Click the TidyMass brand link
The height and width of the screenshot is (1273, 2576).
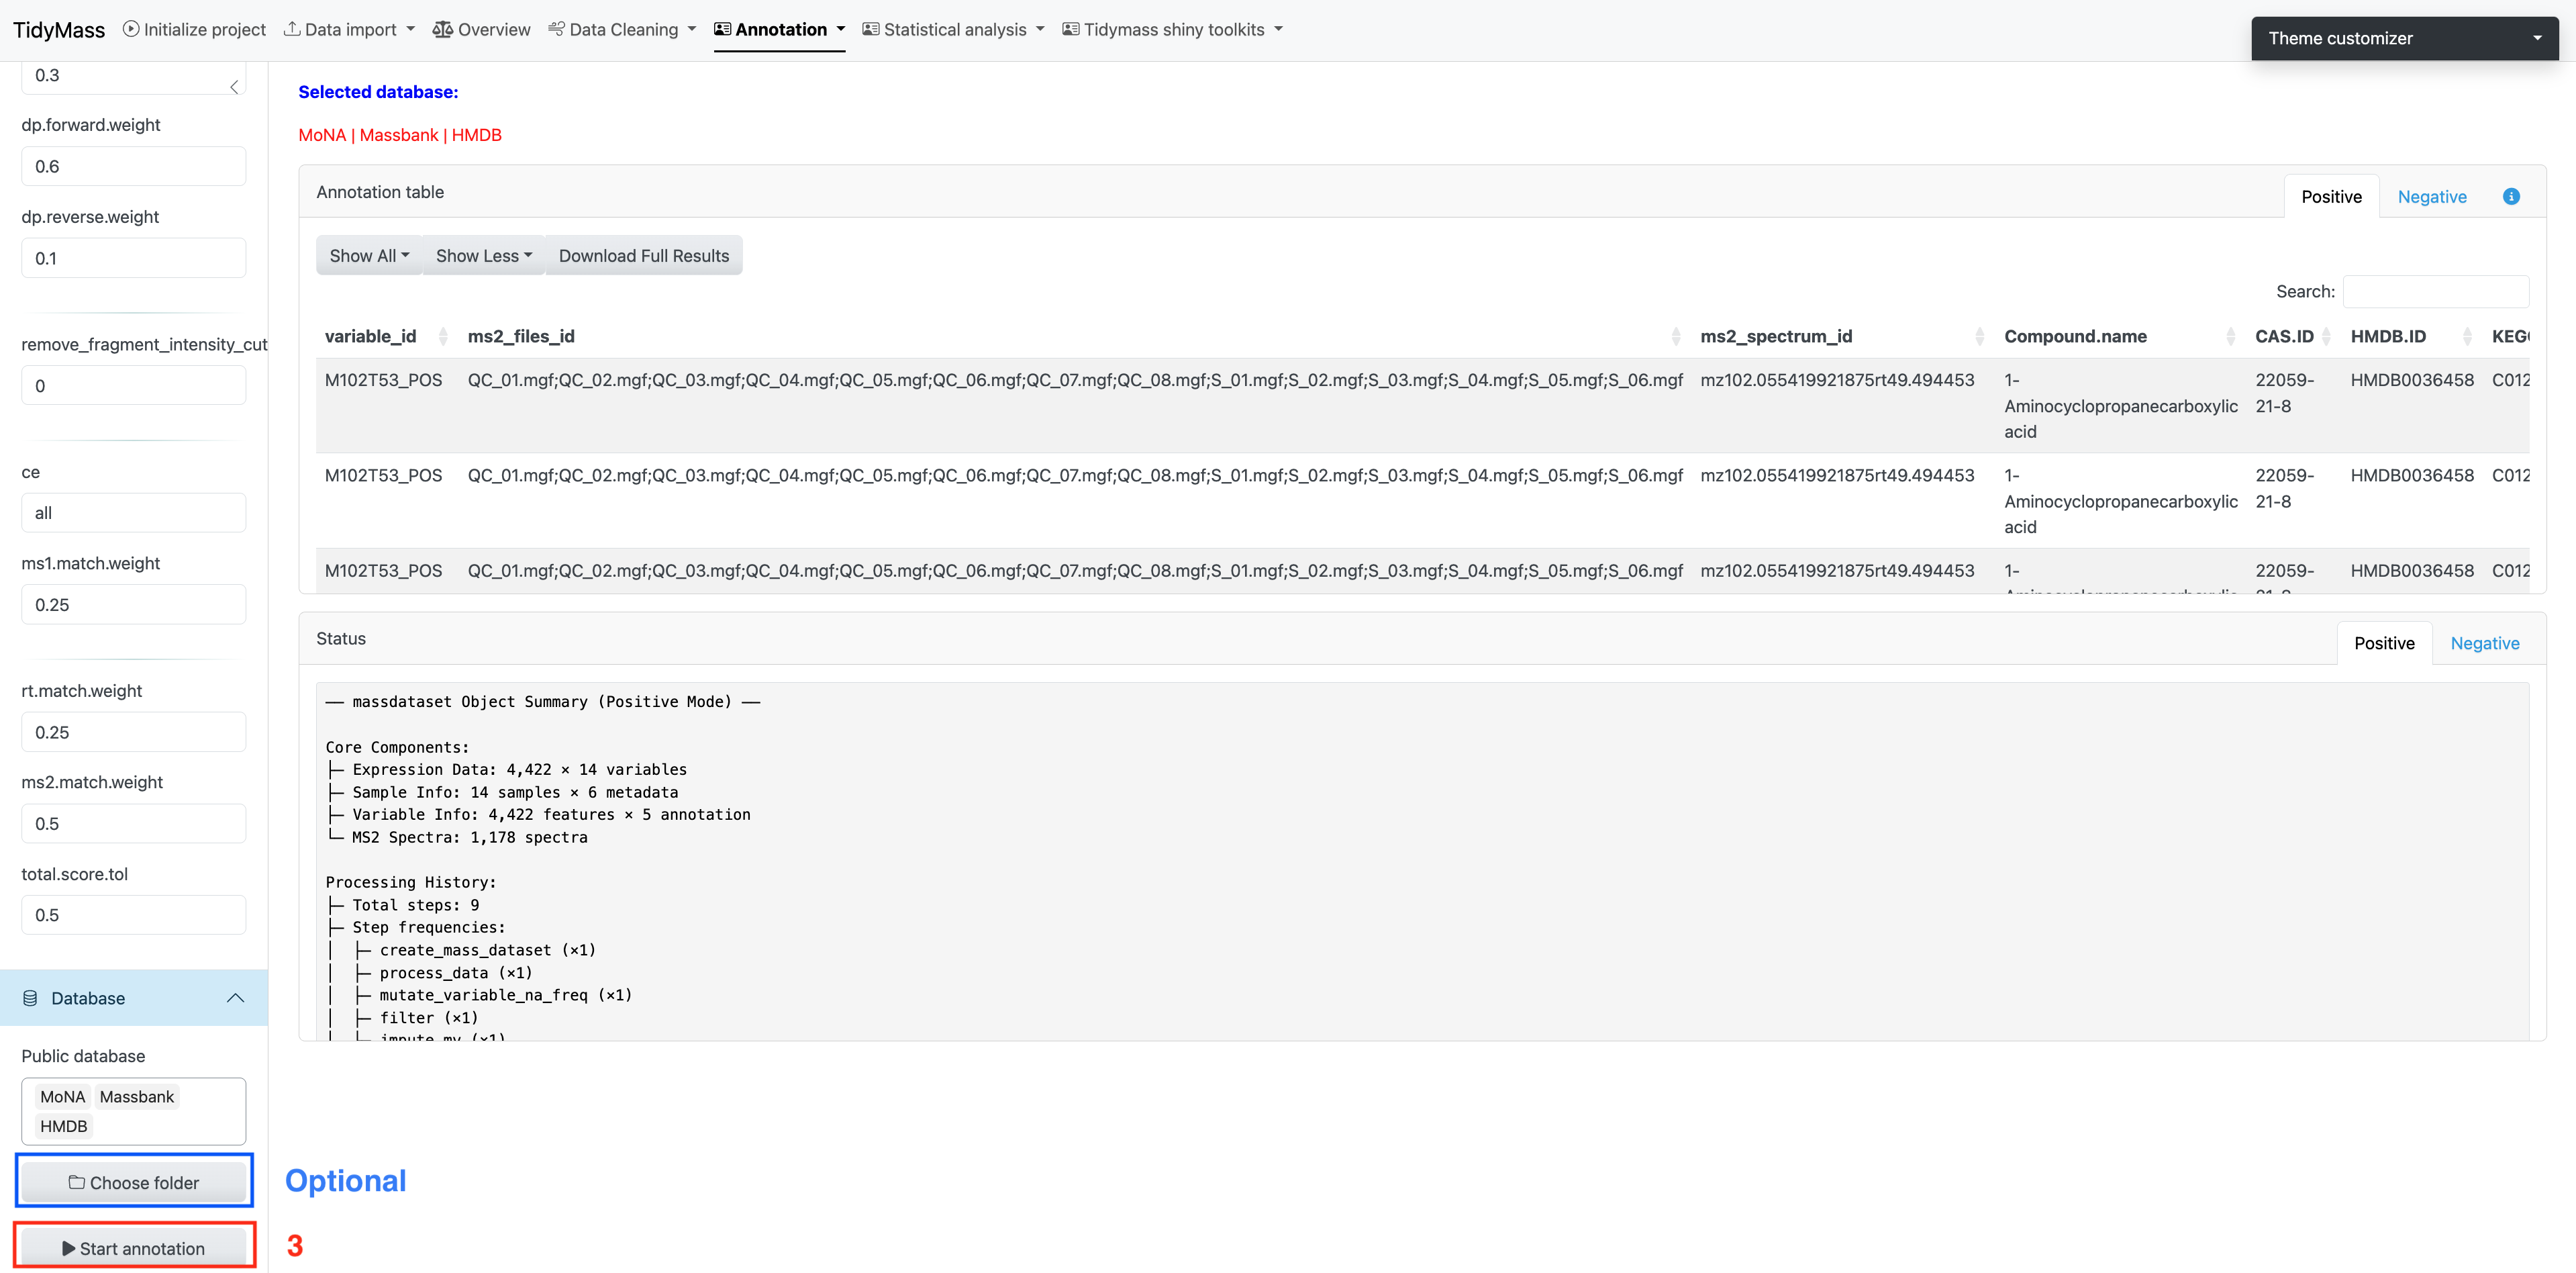point(59,30)
